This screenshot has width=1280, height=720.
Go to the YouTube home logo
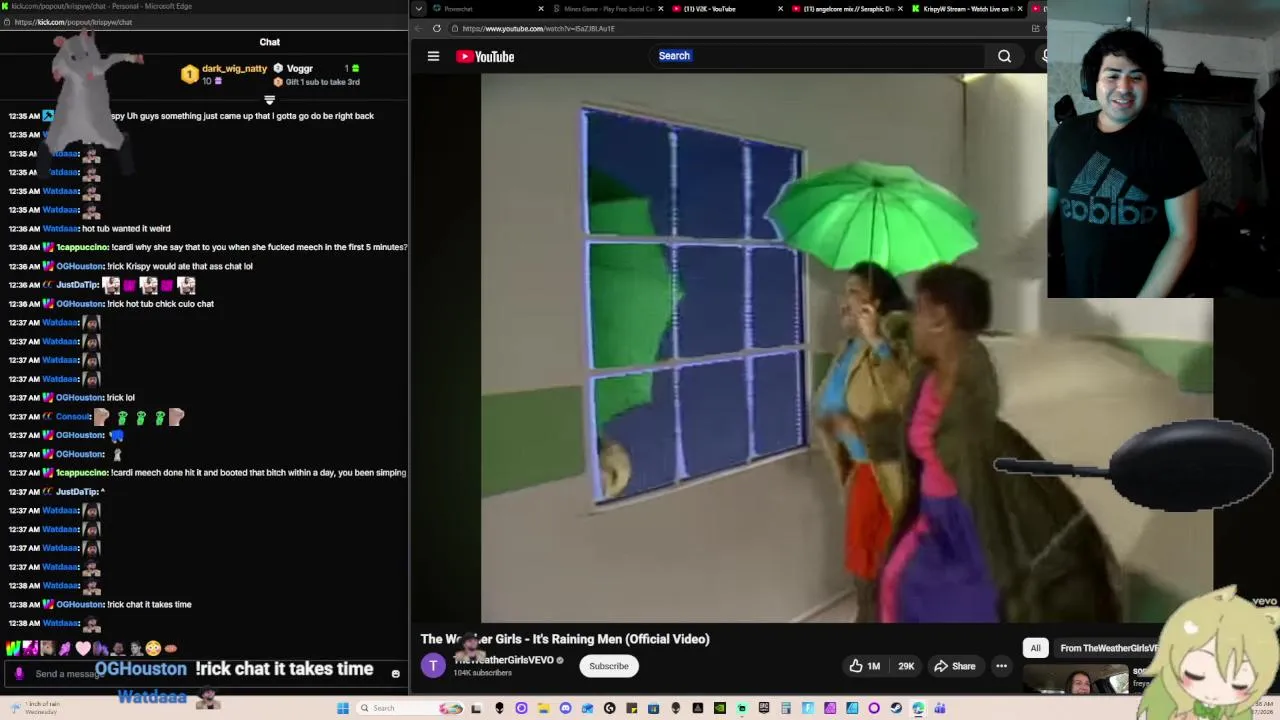485,56
